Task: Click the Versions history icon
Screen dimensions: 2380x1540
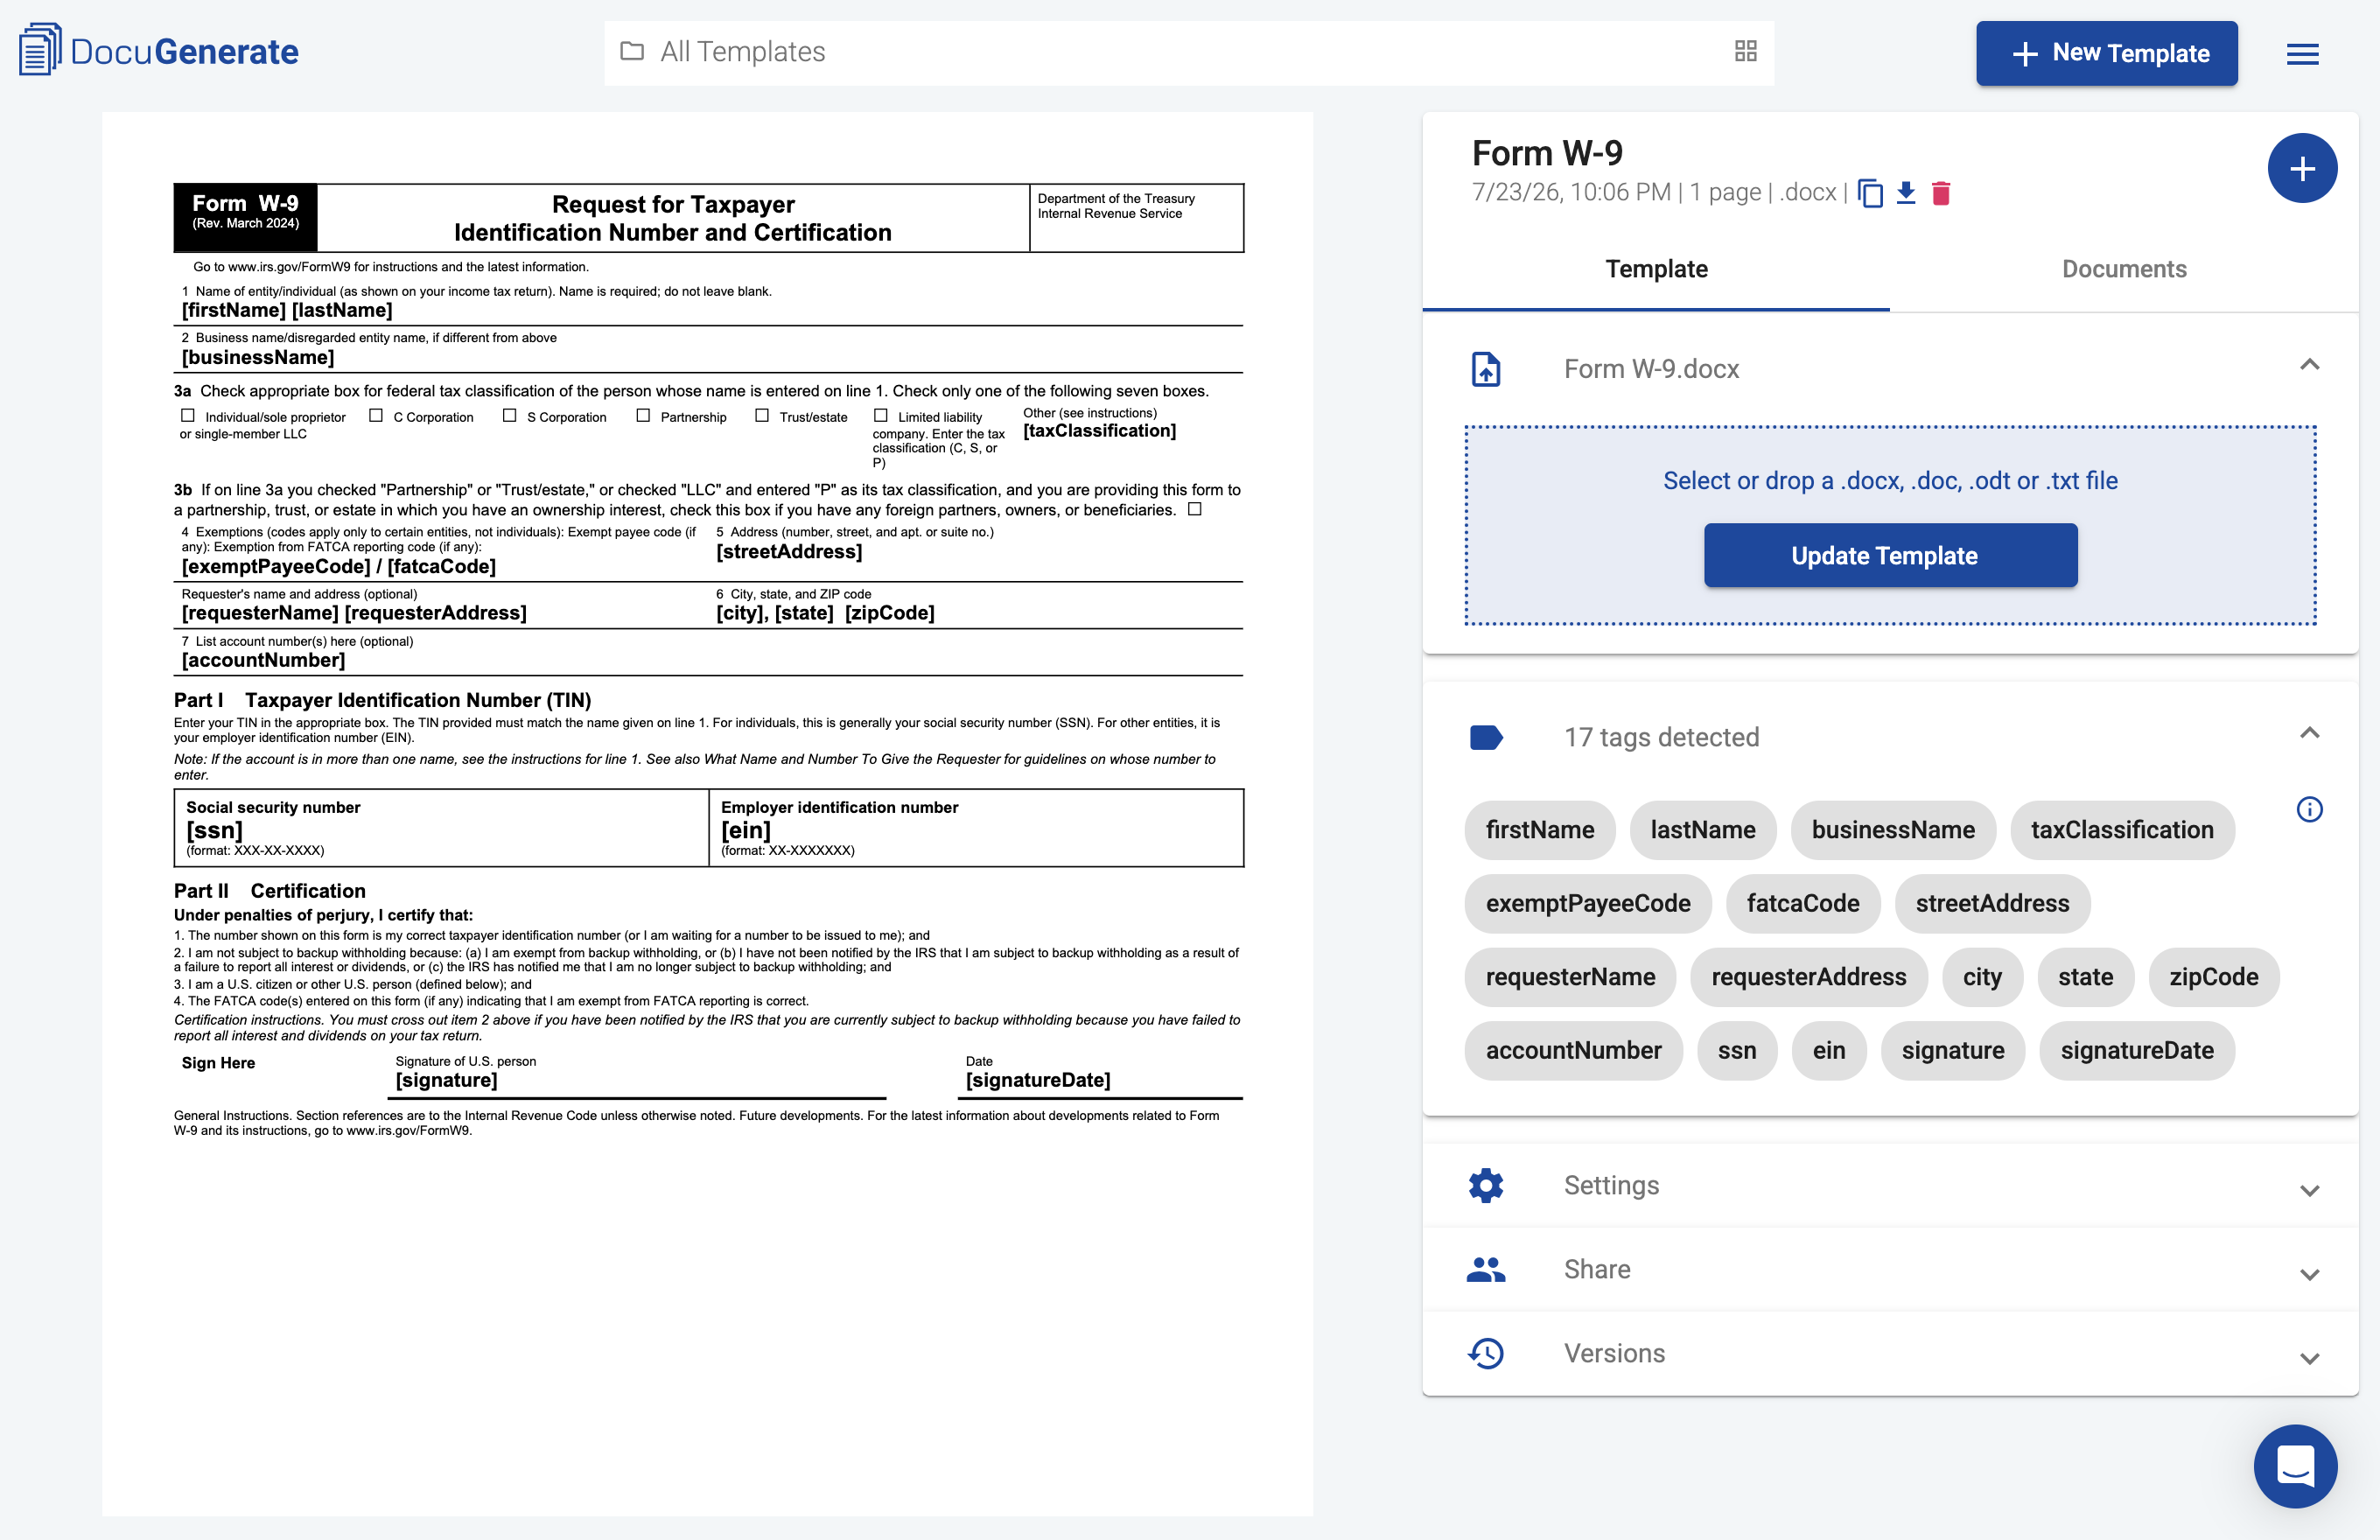Action: pos(1486,1353)
